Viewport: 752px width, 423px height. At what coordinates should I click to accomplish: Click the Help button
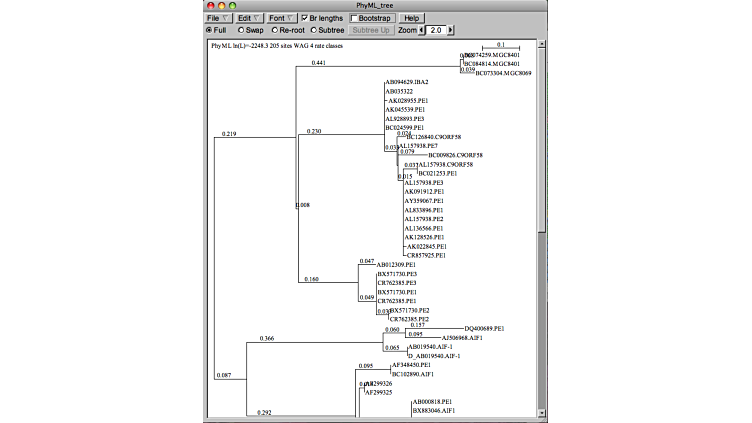(411, 18)
